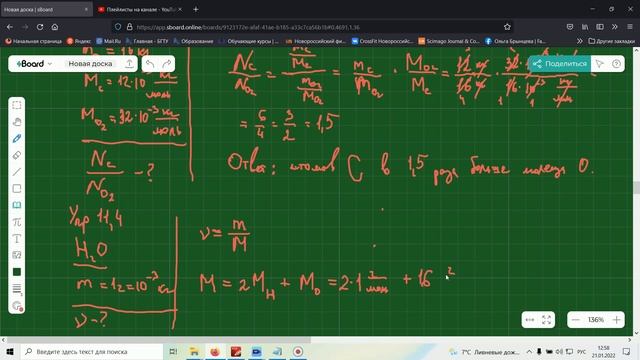The image size is (640, 360).
Task: Open the Mail.Ru bookmark
Action: (109, 41)
